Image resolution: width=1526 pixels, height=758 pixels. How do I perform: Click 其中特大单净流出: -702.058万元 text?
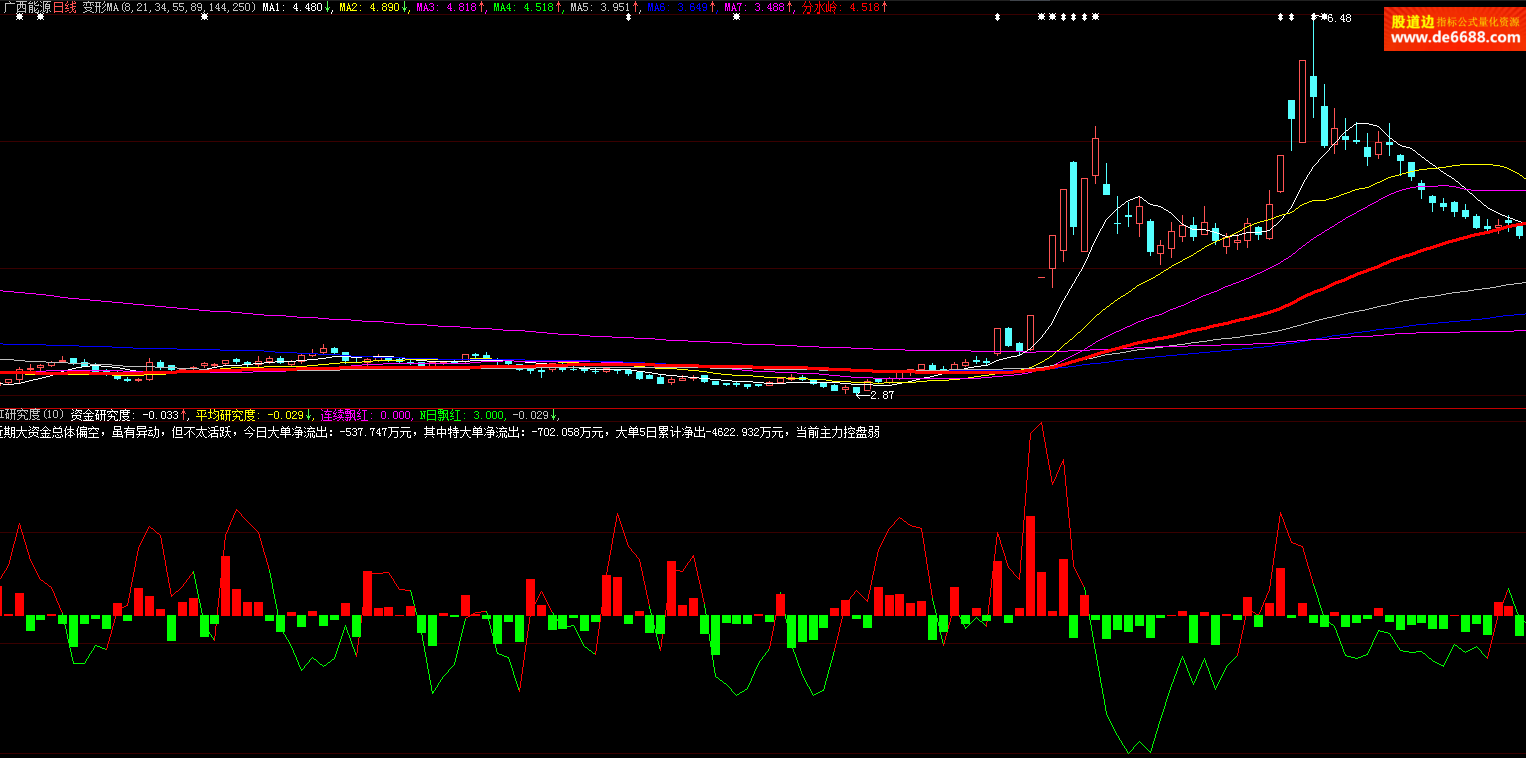pyautogui.click(x=514, y=432)
